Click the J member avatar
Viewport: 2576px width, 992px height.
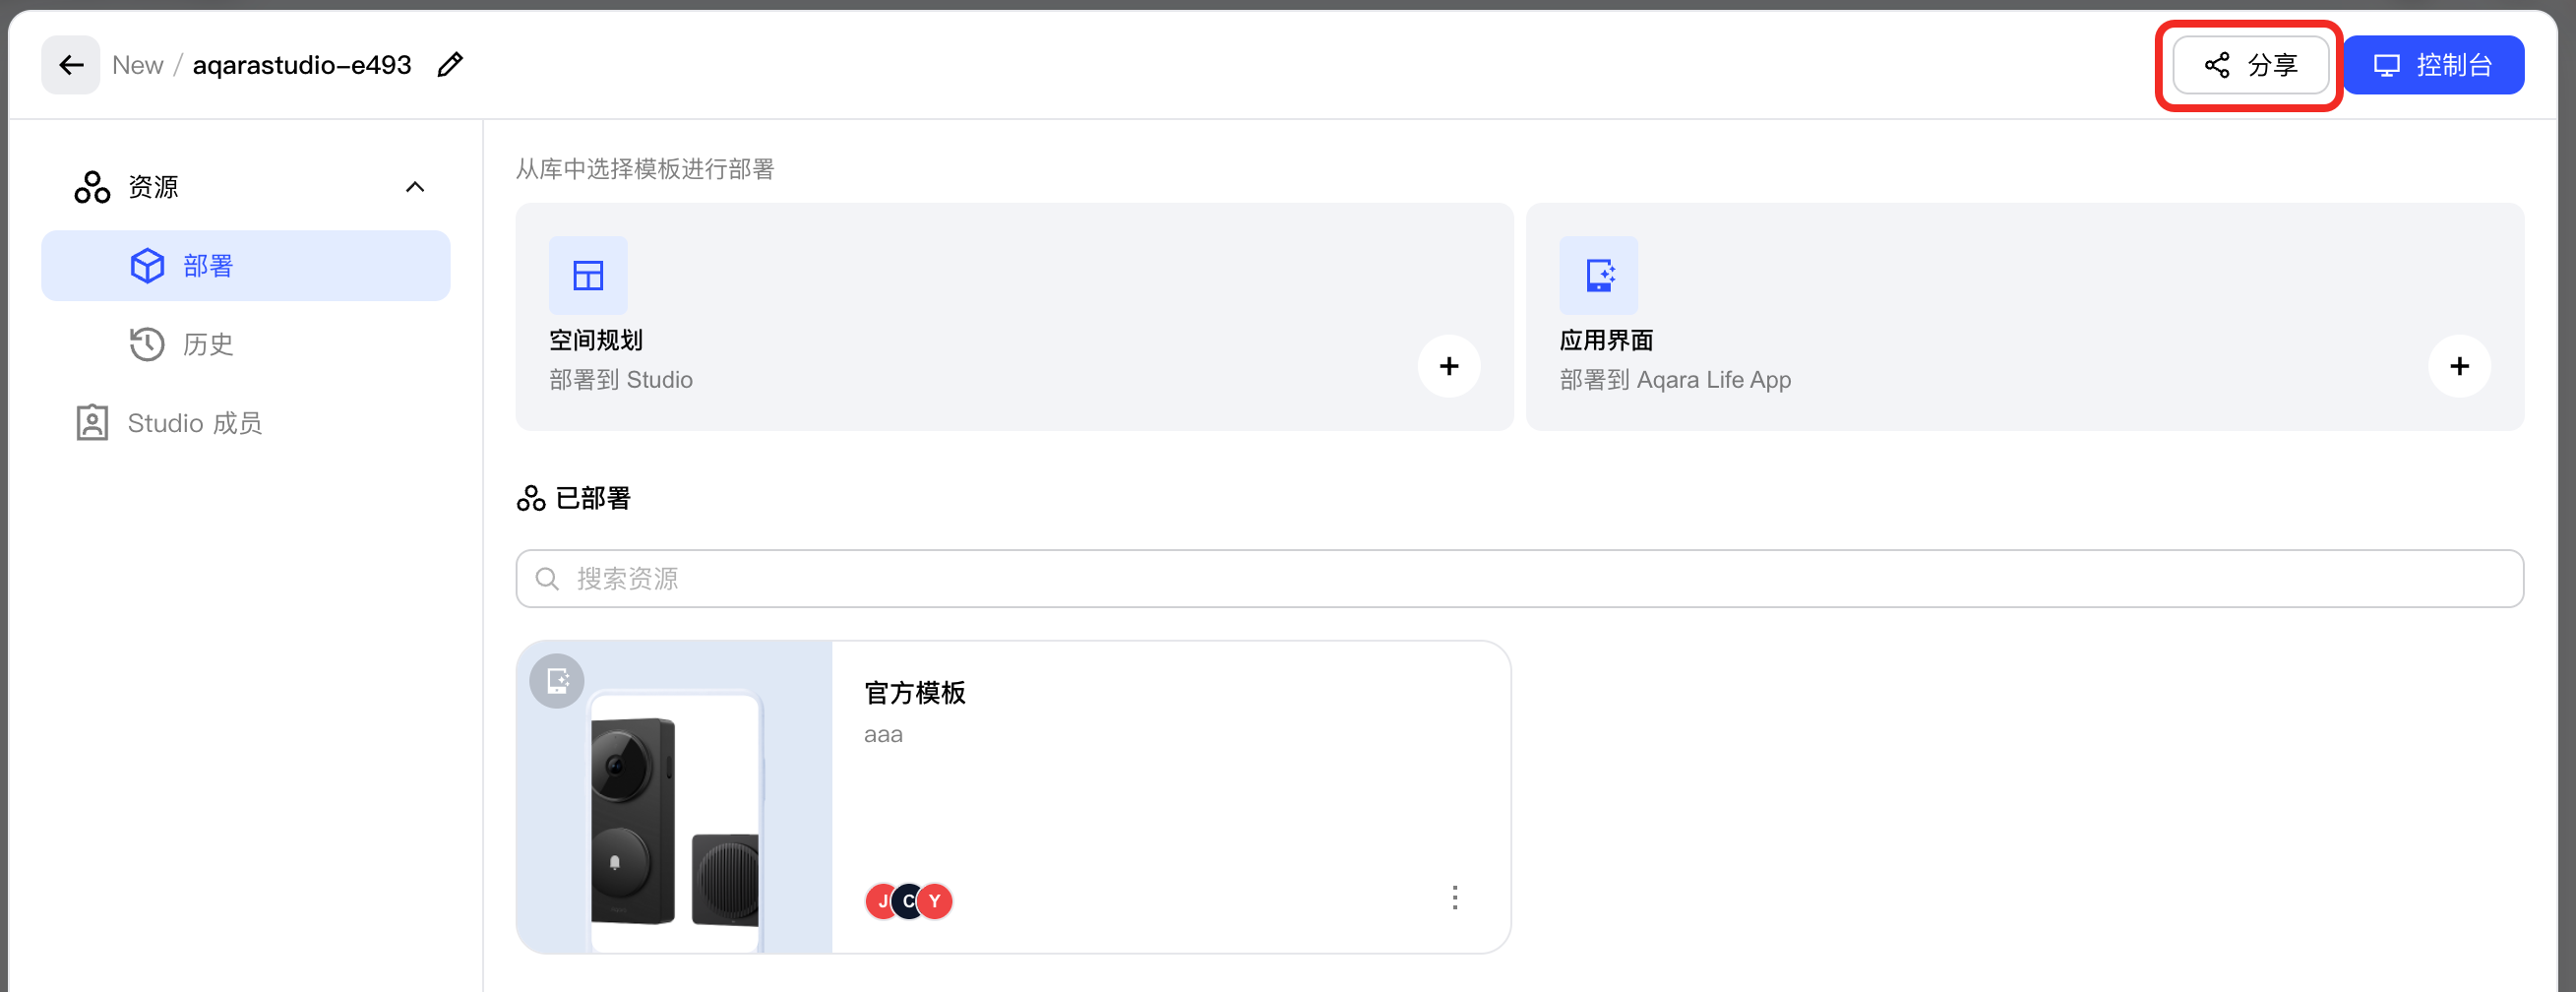[881, 901]
